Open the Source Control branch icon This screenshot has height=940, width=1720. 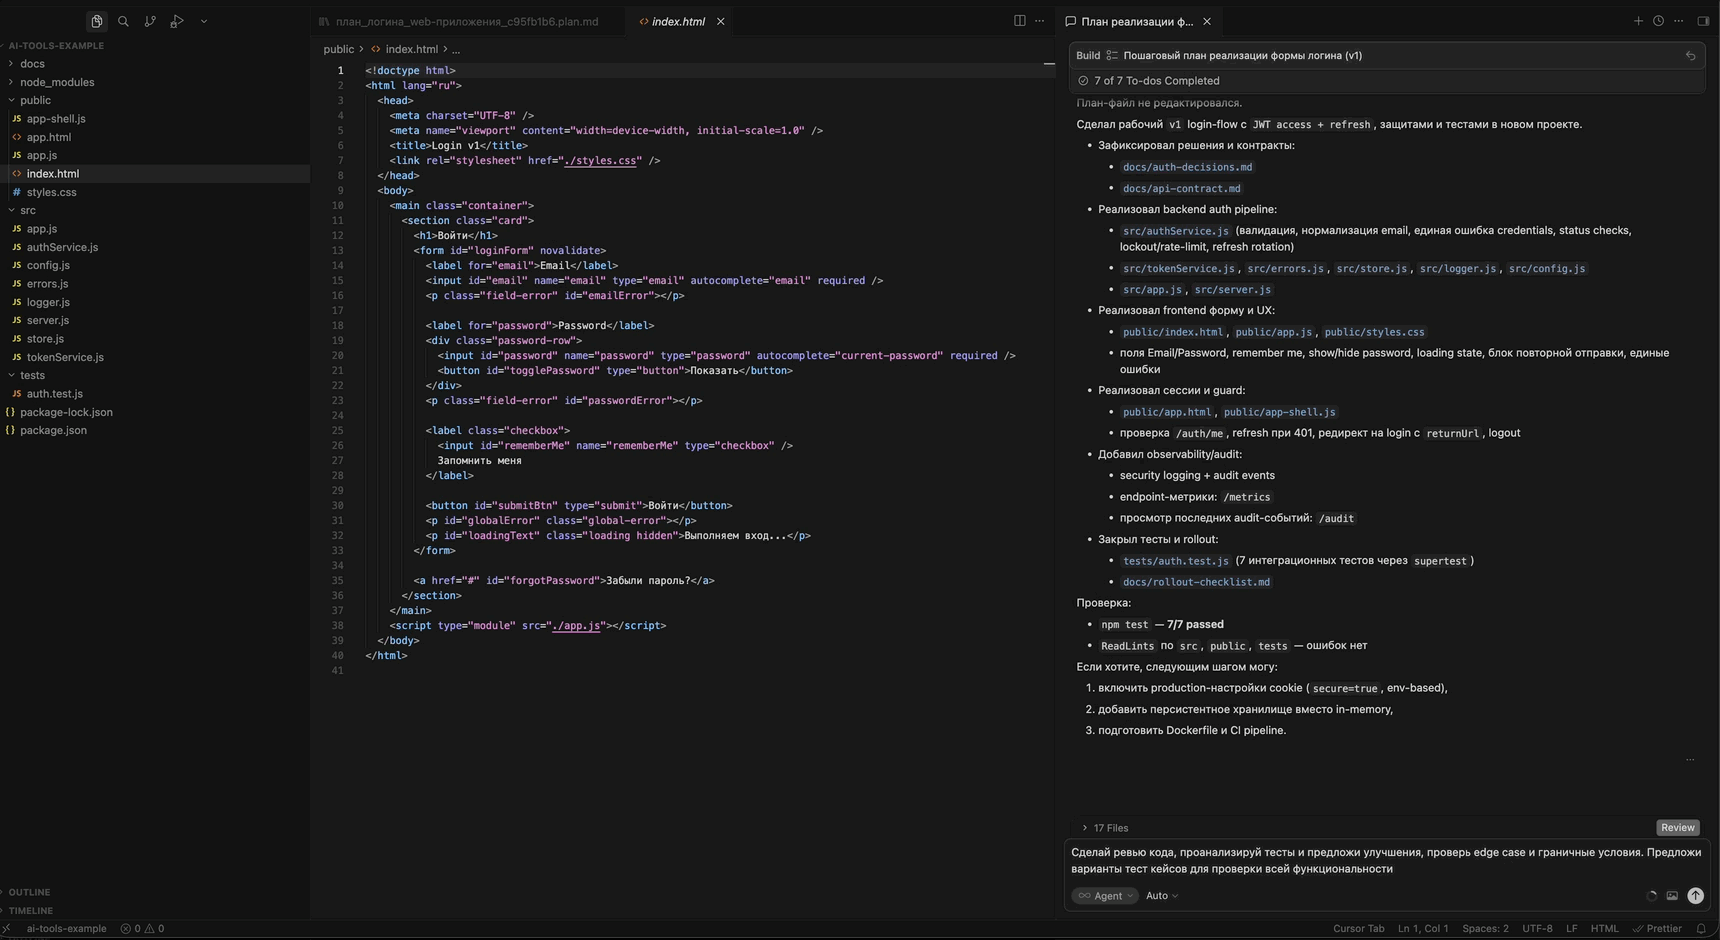(x=150, y=21)
